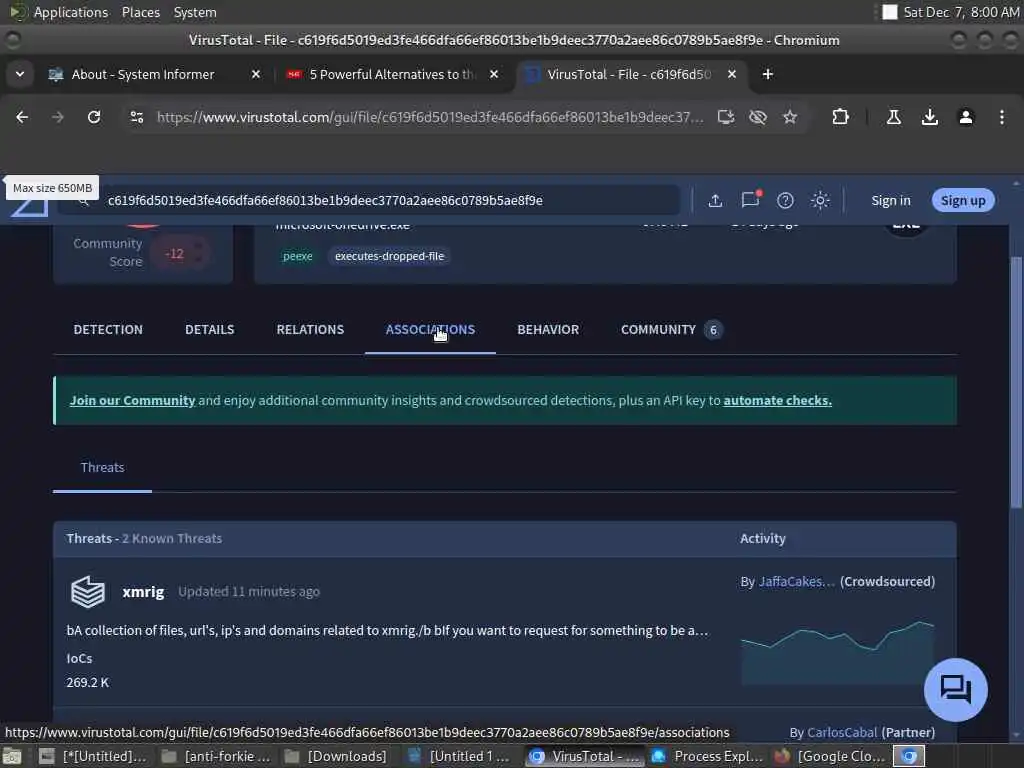Click the install app icon in address bar
The height and width of the screenshot is (768, 1024).
point(726,117)
